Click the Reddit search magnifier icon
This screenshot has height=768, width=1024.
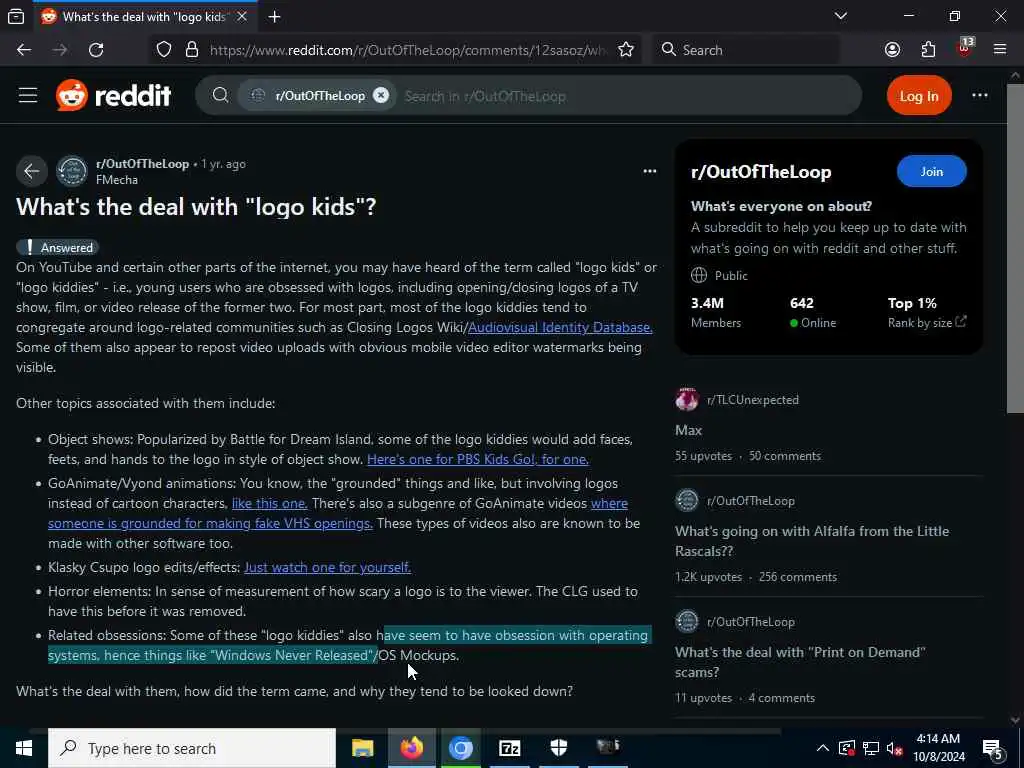[221, 95]
